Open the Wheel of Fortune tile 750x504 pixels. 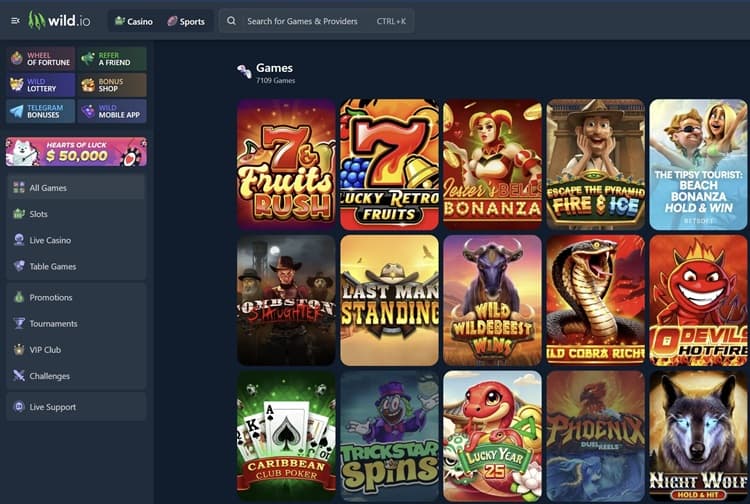pos(41,59)
